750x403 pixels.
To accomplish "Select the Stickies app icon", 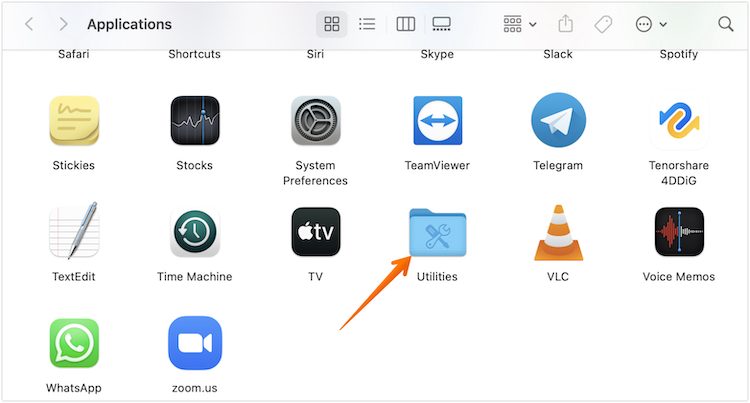I will (74, 120).
